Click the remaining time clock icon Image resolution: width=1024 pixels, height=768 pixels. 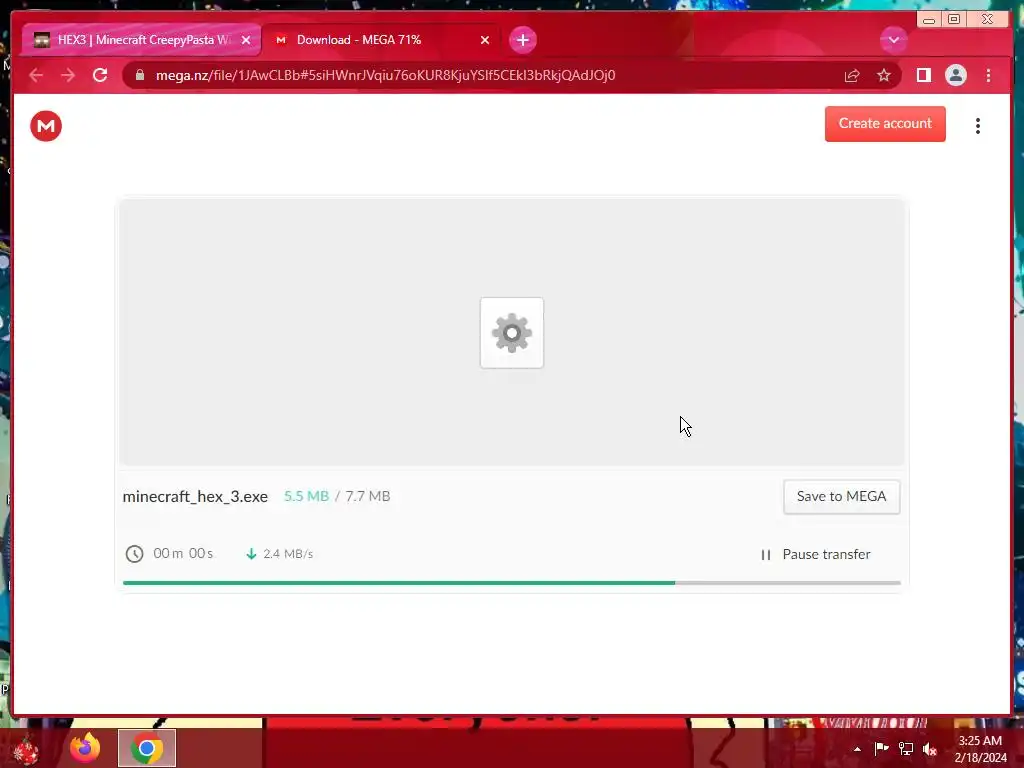(x=135, y=554)
